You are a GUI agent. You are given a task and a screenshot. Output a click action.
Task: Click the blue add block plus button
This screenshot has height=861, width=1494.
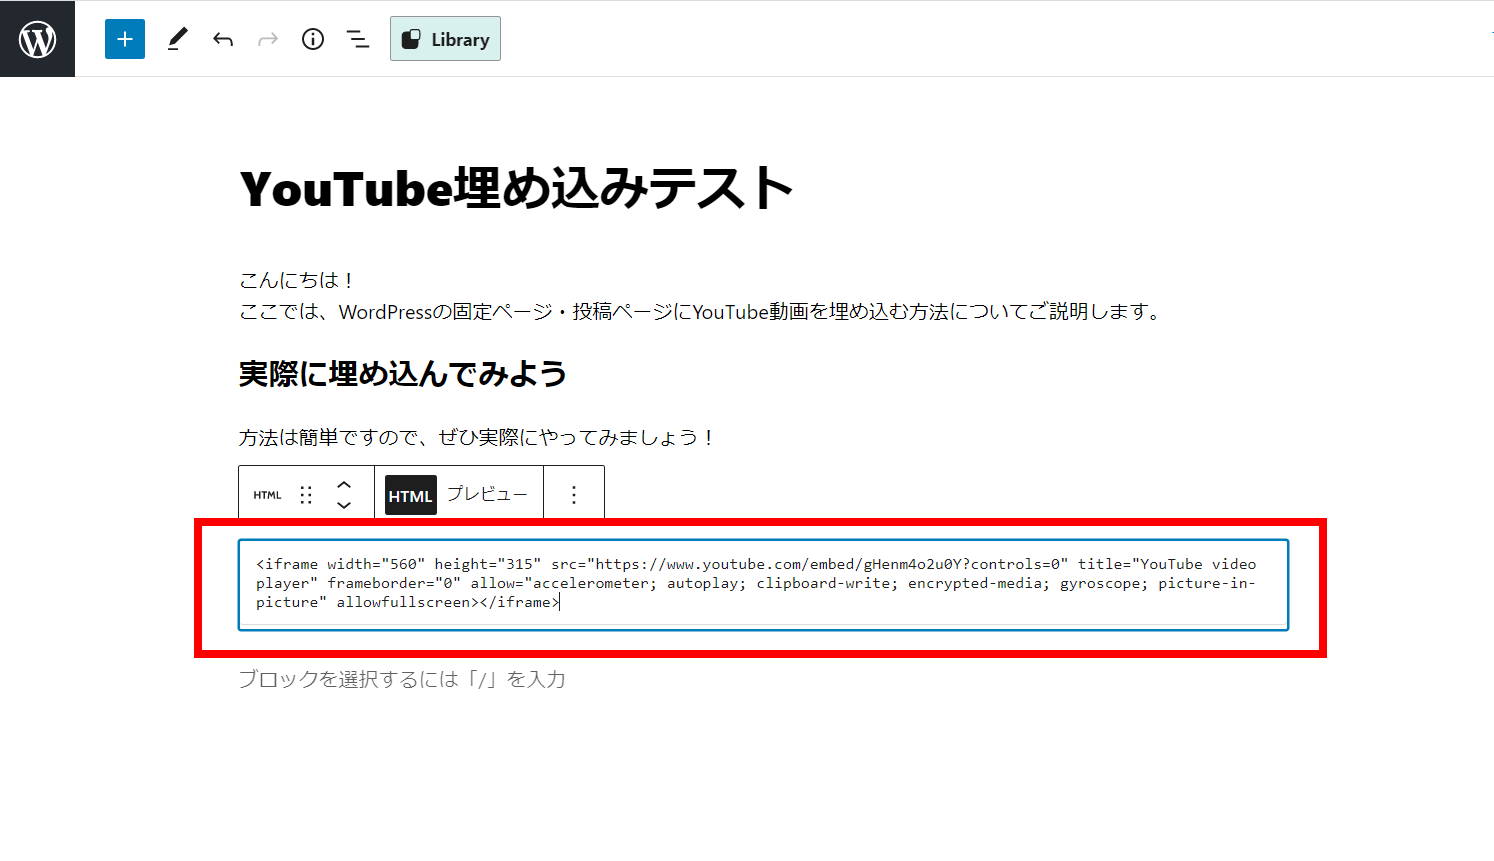click(x=125, y=39)
